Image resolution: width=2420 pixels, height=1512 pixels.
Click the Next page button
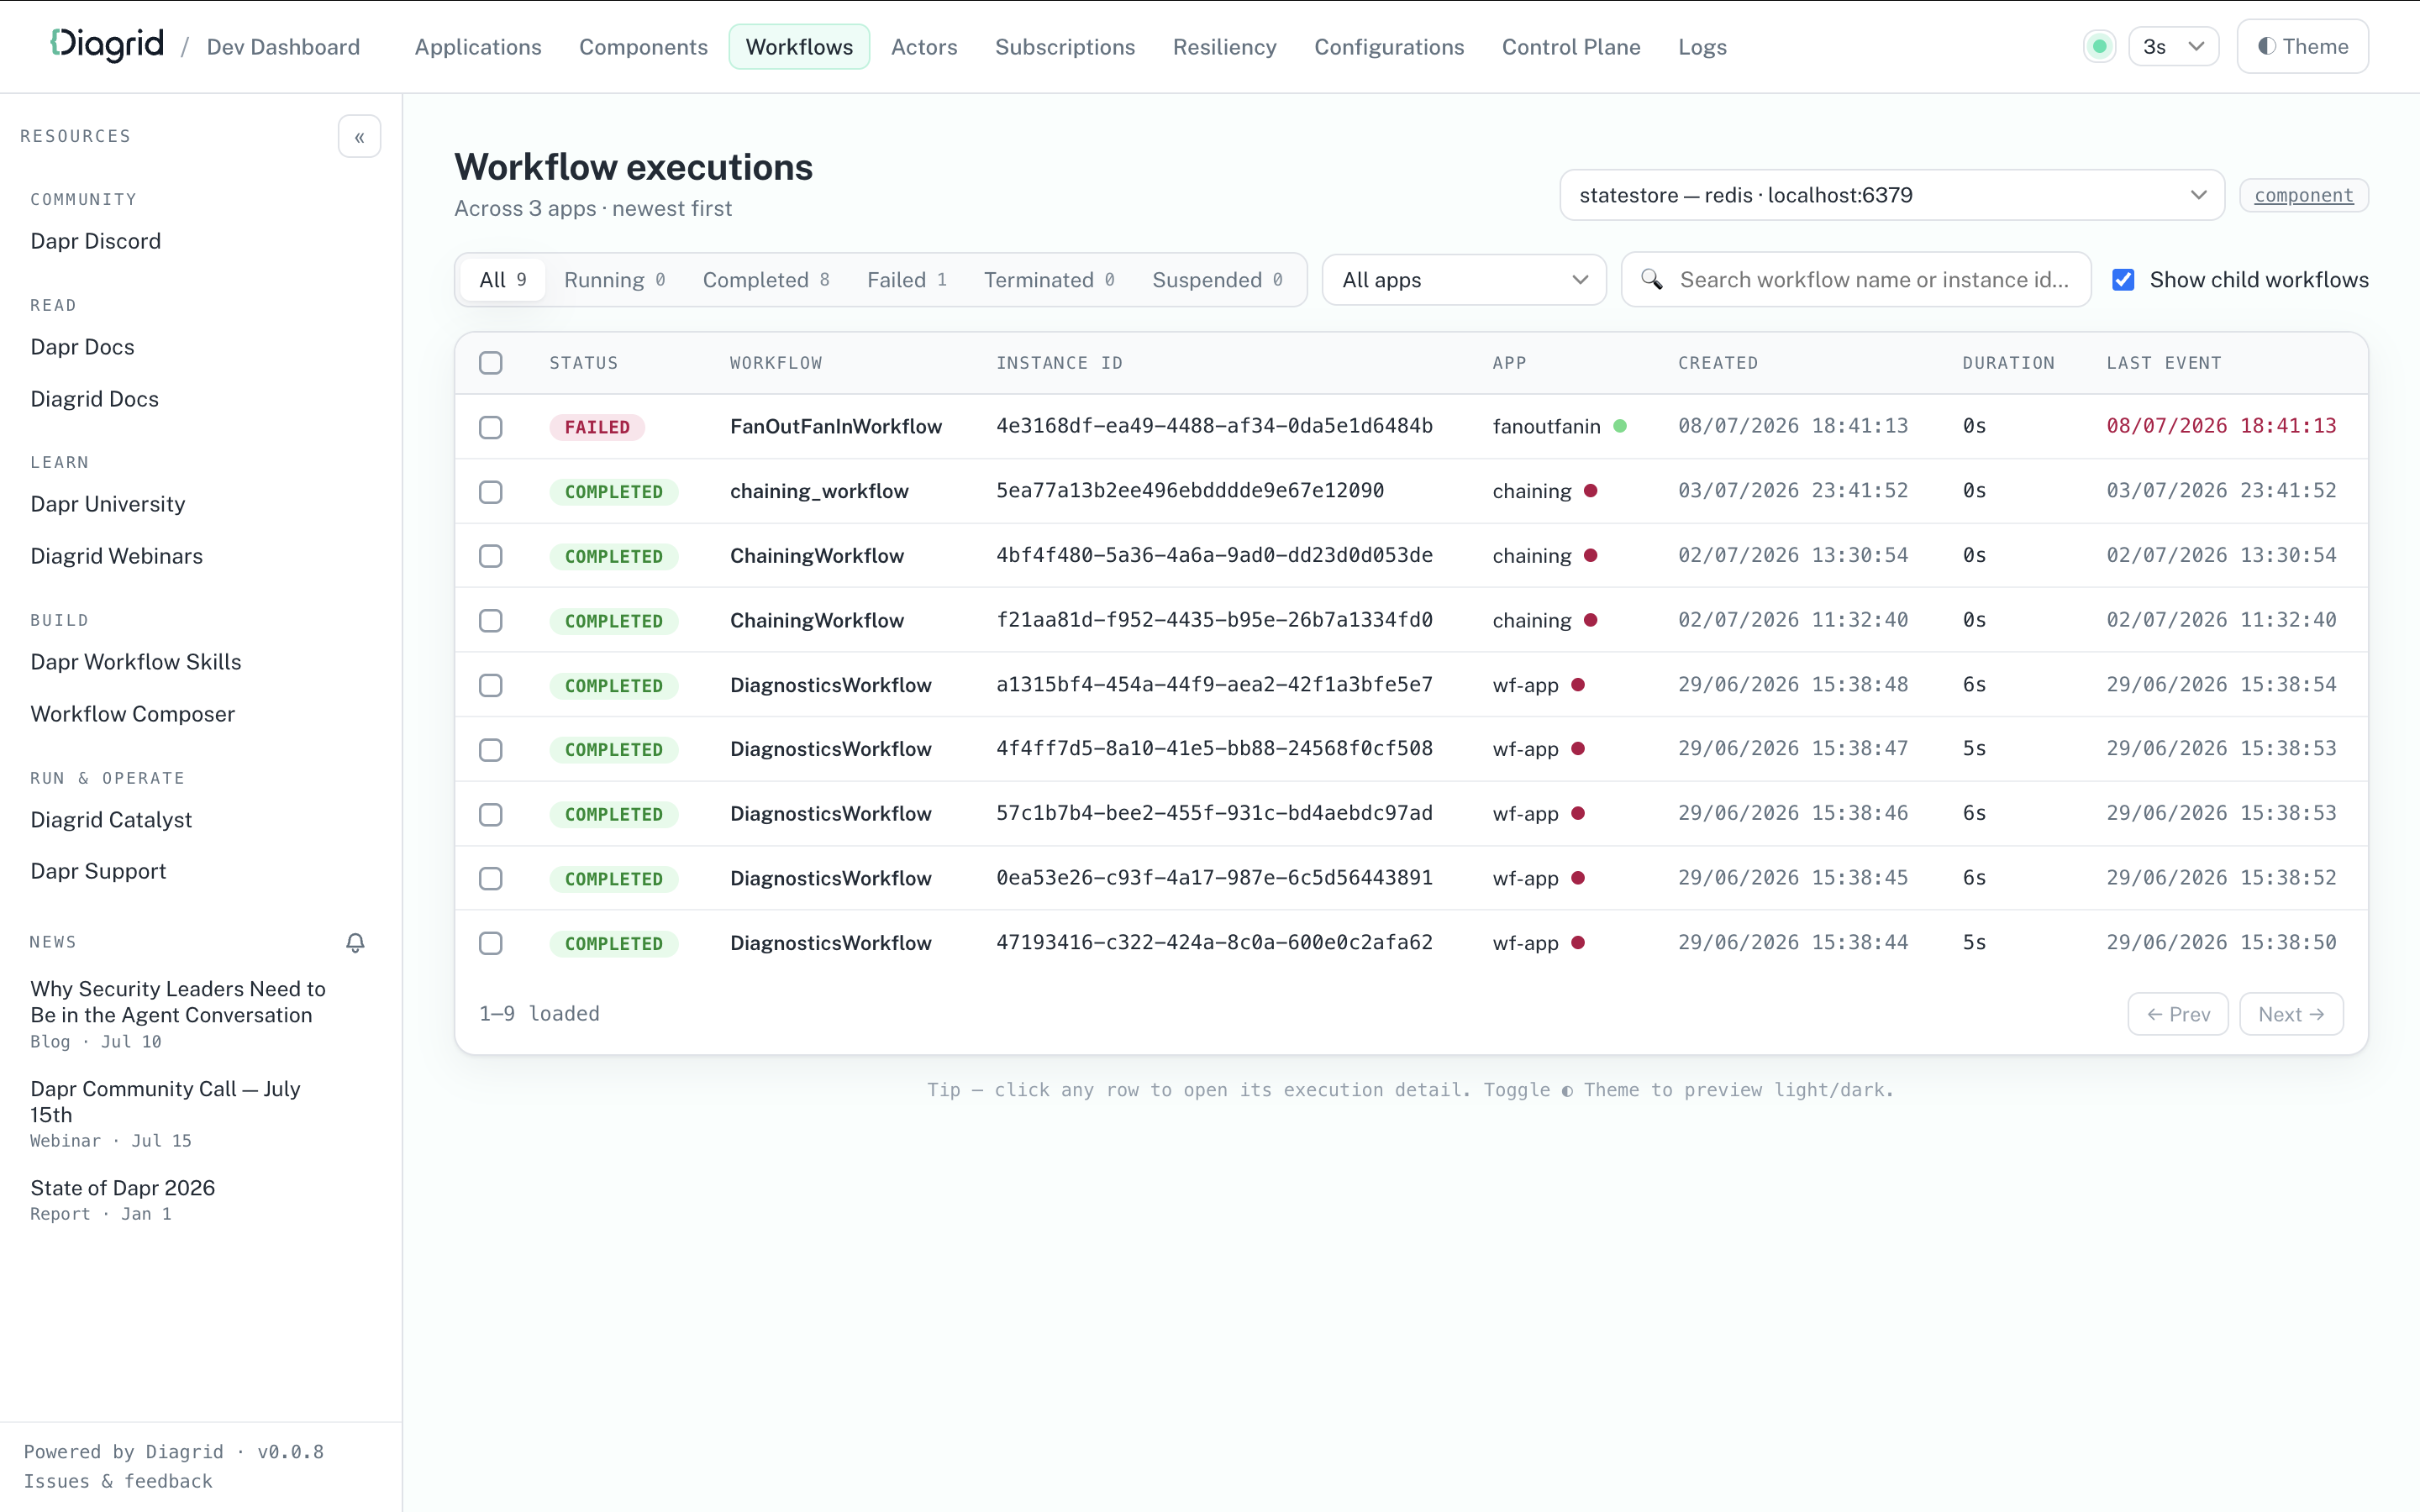(2291, 1014)
